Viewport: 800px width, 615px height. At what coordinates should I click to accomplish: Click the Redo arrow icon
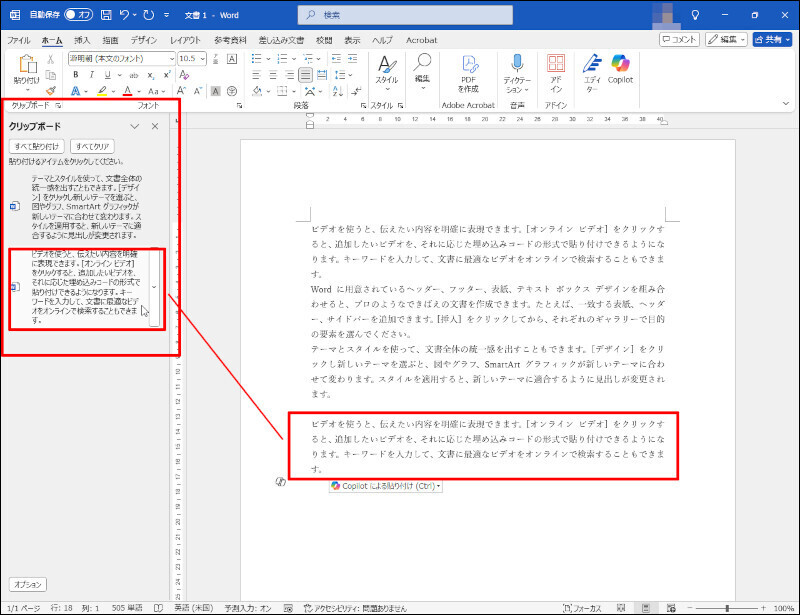pos(148,15)
